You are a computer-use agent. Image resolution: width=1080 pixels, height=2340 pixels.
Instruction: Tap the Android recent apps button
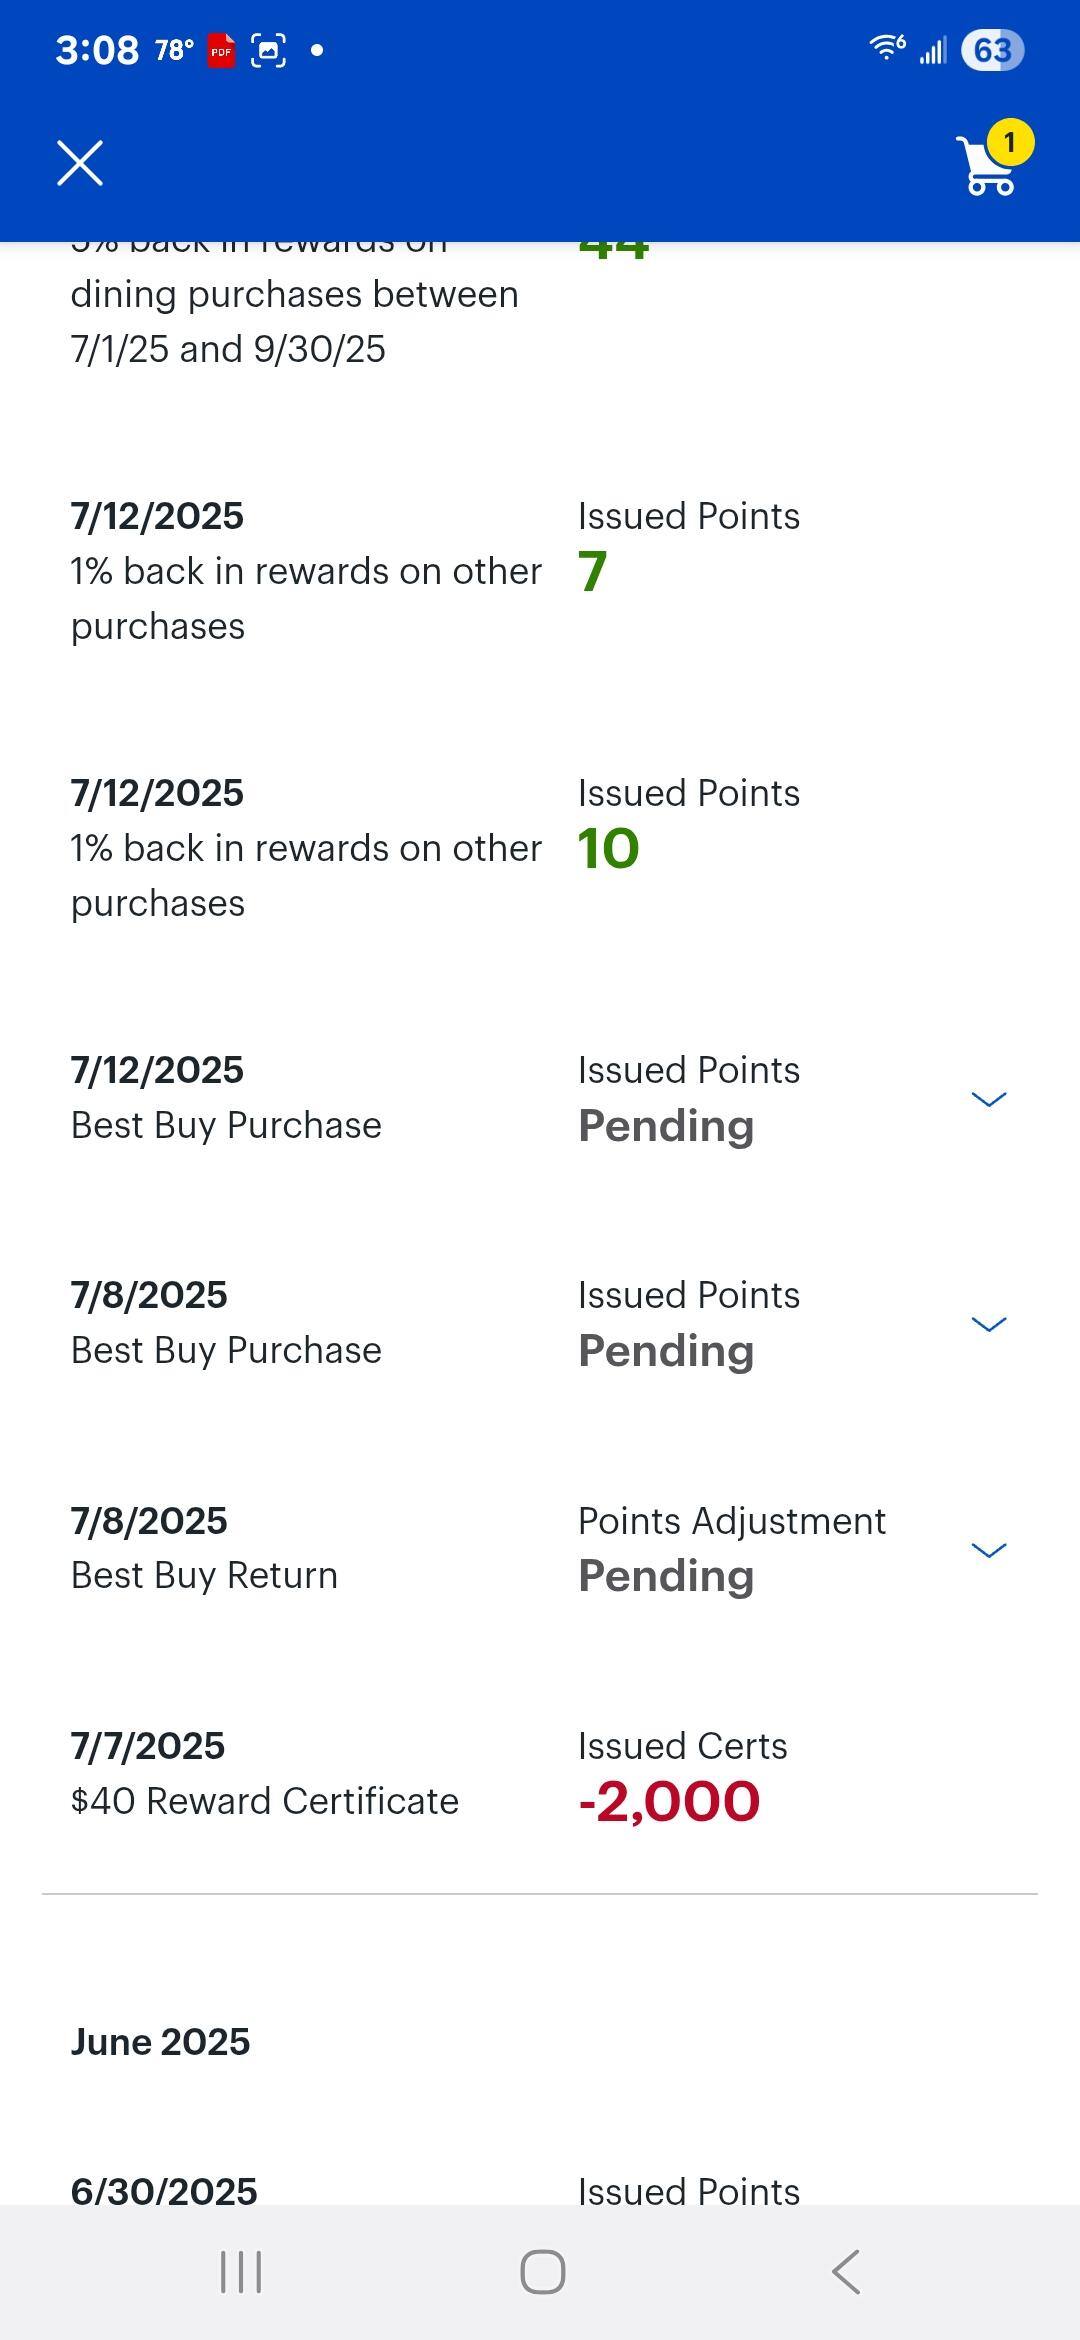(x=241, y=2272)
